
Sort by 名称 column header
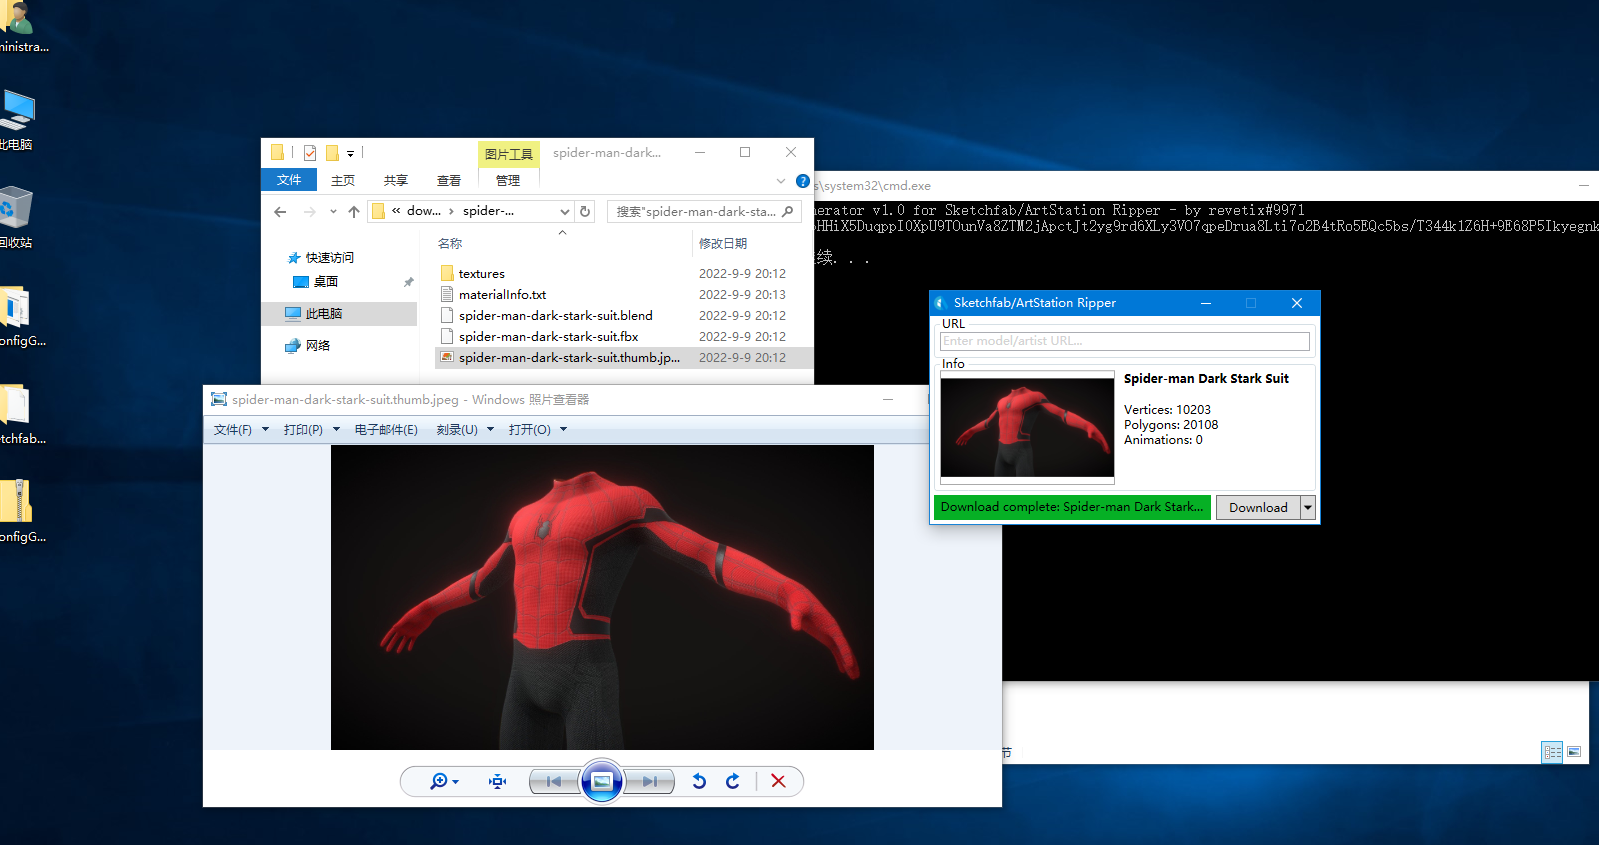[x=450, y=244]
